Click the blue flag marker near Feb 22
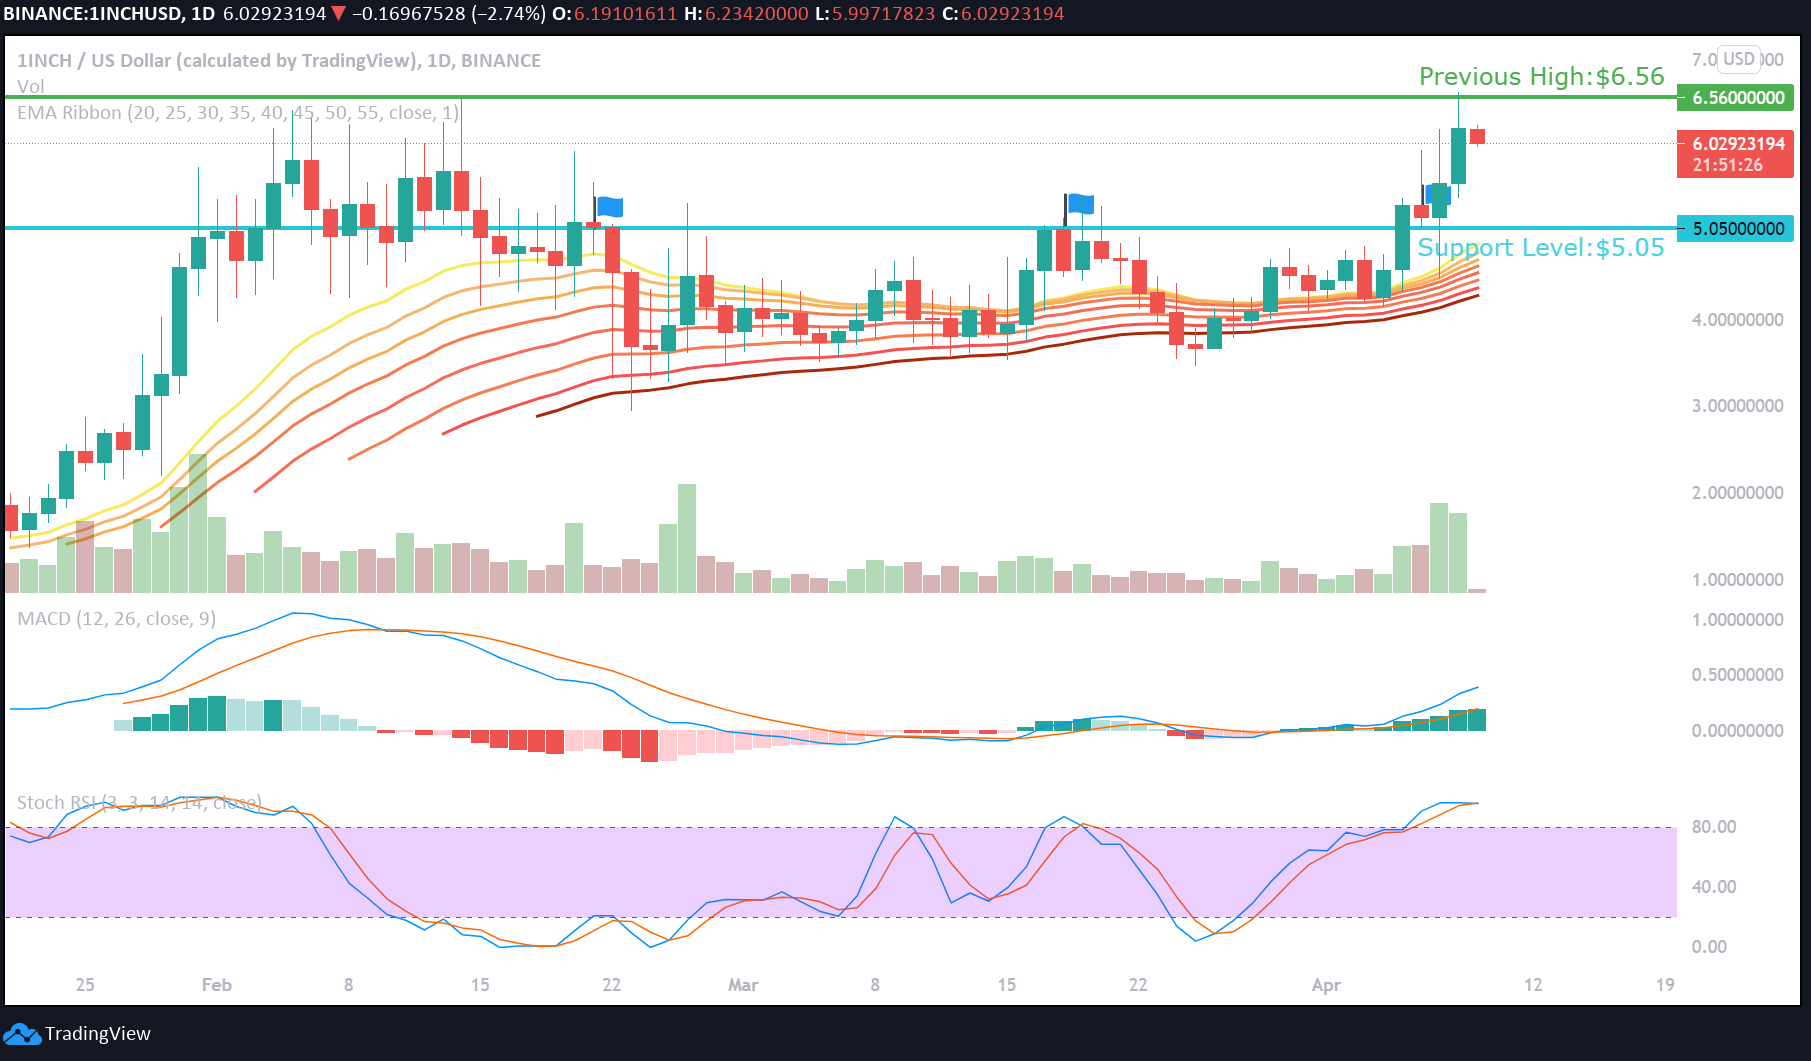 pyautogui.click(x=609, y=207)
